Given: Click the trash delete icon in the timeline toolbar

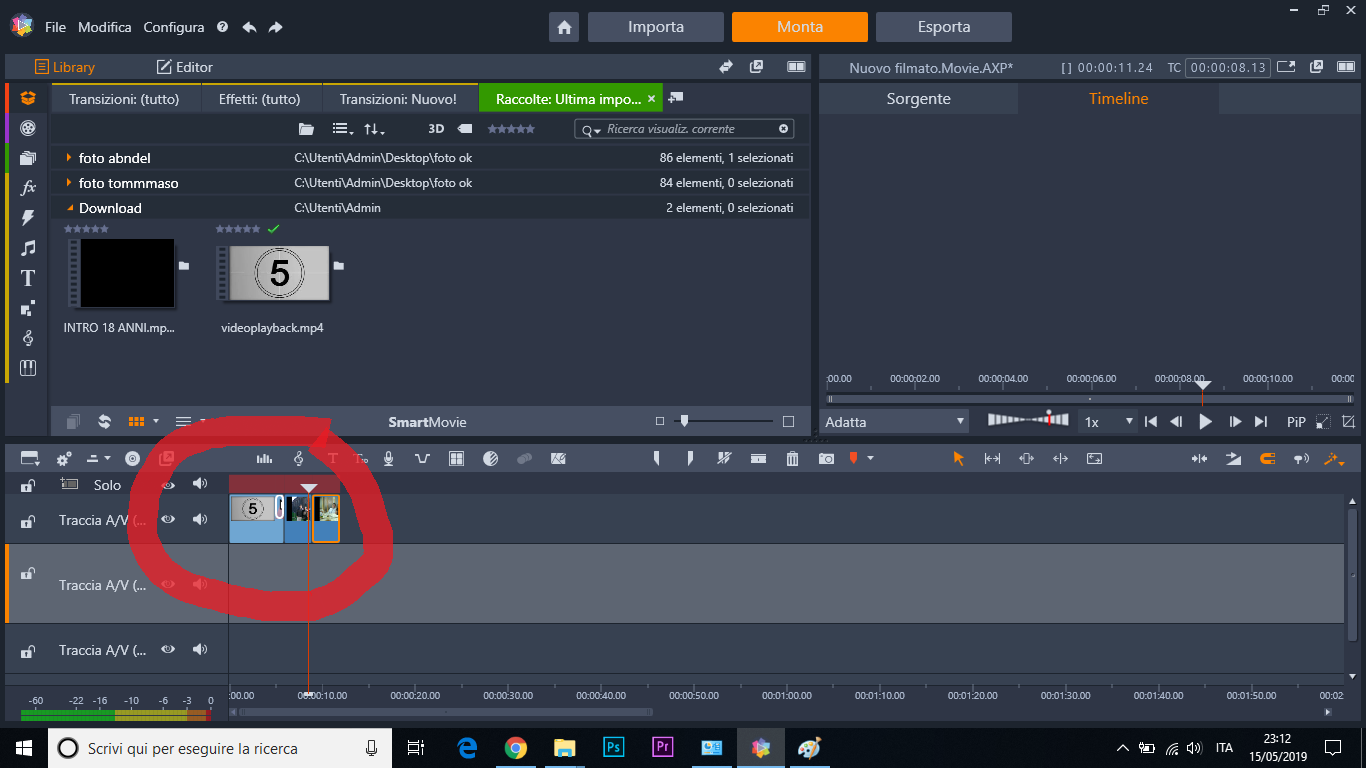Looking at the screenshot, I should point(792,458).
